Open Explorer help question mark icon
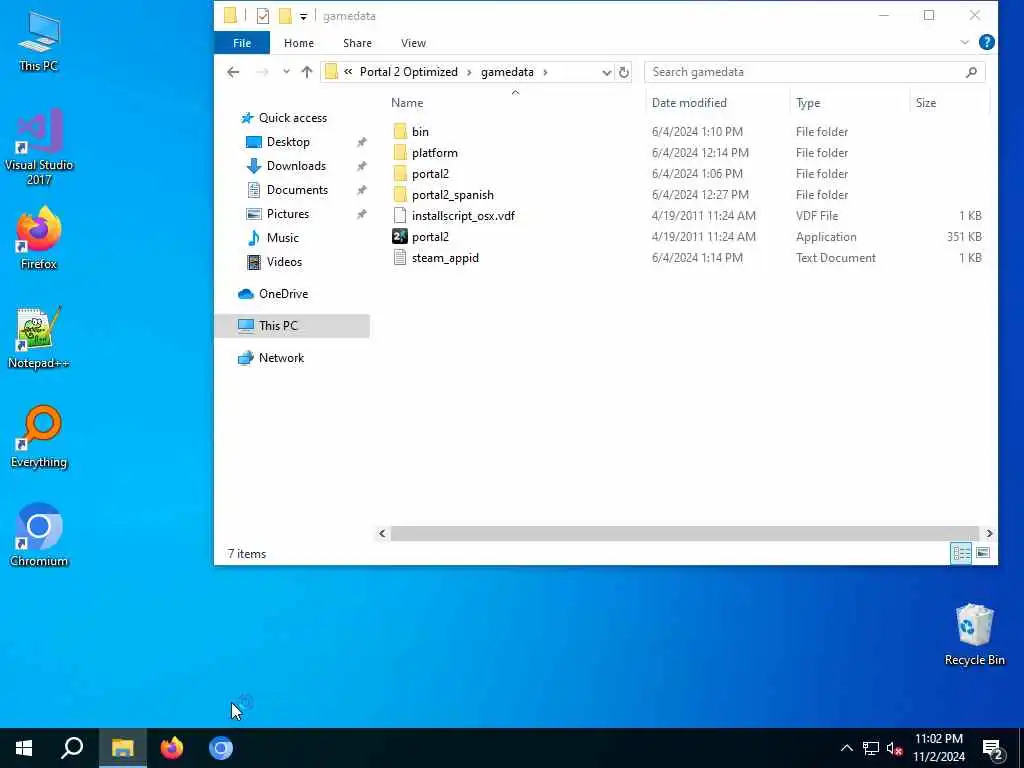 click(986, 42)
